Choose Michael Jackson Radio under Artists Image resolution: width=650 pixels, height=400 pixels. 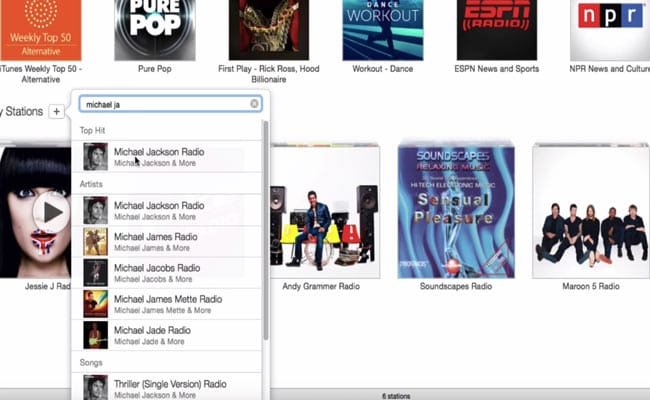(x=167, y=211)
